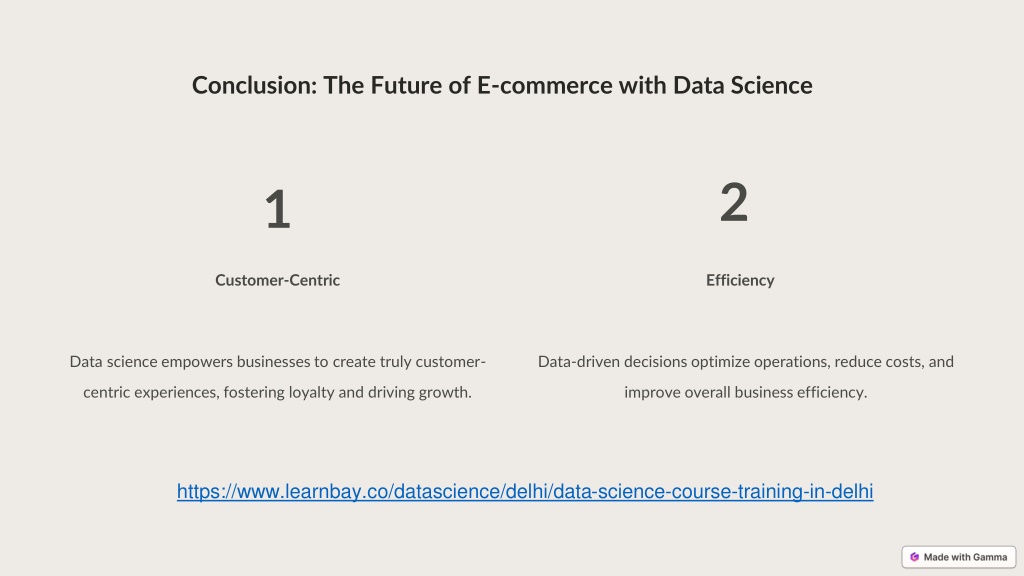Select the Customer-Centric heading
Viewport: 1024px width, 576px height.
click(x=278, y=280)
